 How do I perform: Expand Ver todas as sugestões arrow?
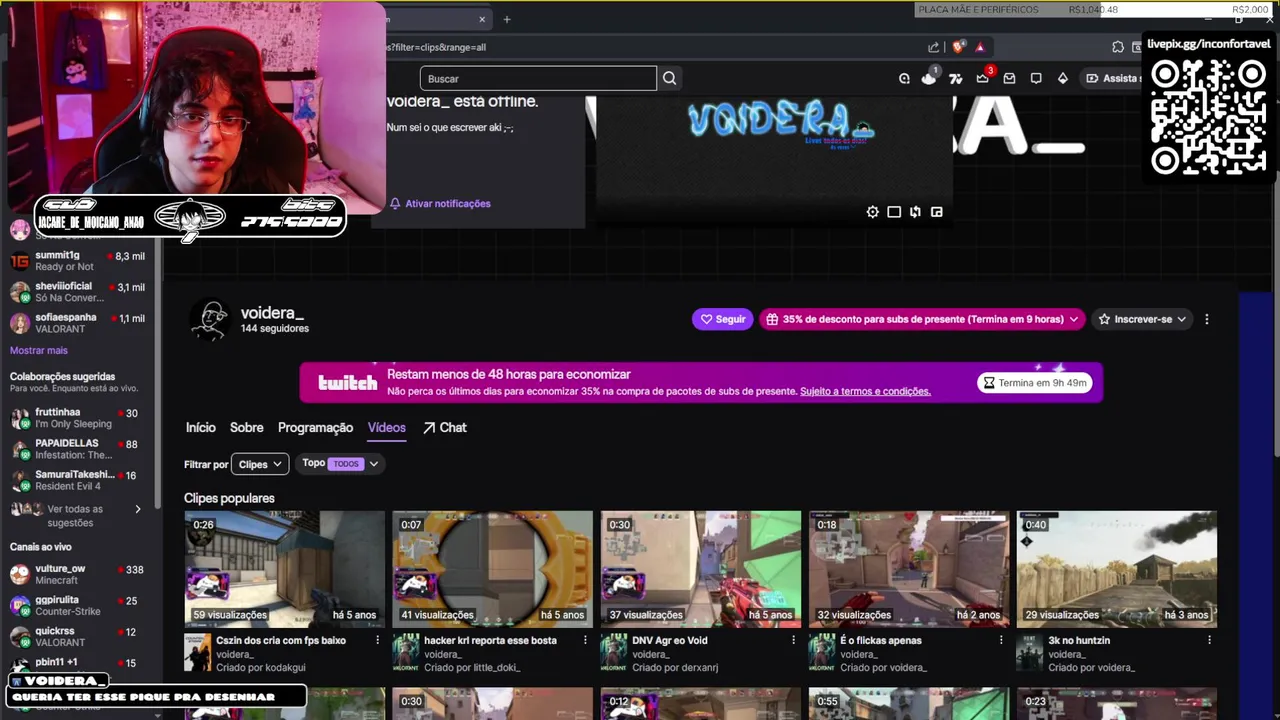(x=138, y=509)
